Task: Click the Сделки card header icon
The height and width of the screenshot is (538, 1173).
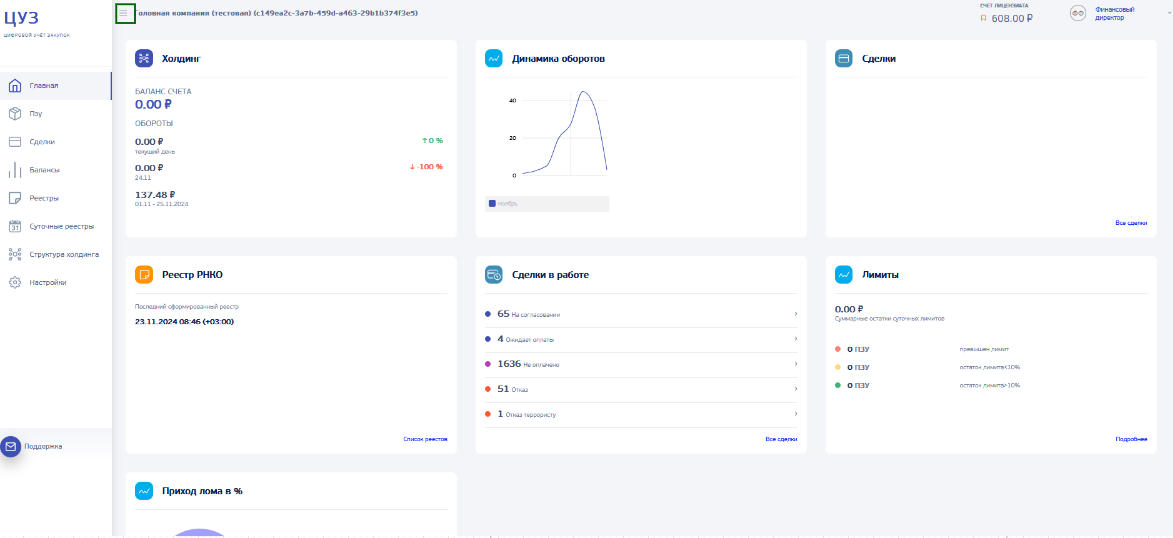Action: (844, 58)
